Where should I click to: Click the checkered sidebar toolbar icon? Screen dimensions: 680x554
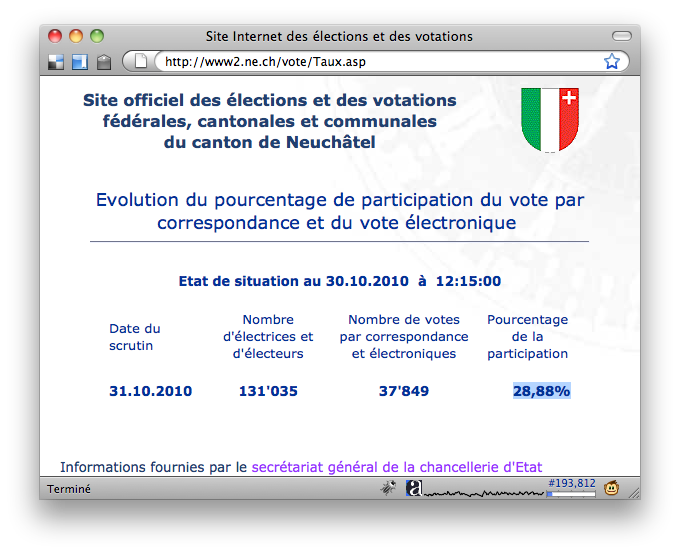point(56,62)
